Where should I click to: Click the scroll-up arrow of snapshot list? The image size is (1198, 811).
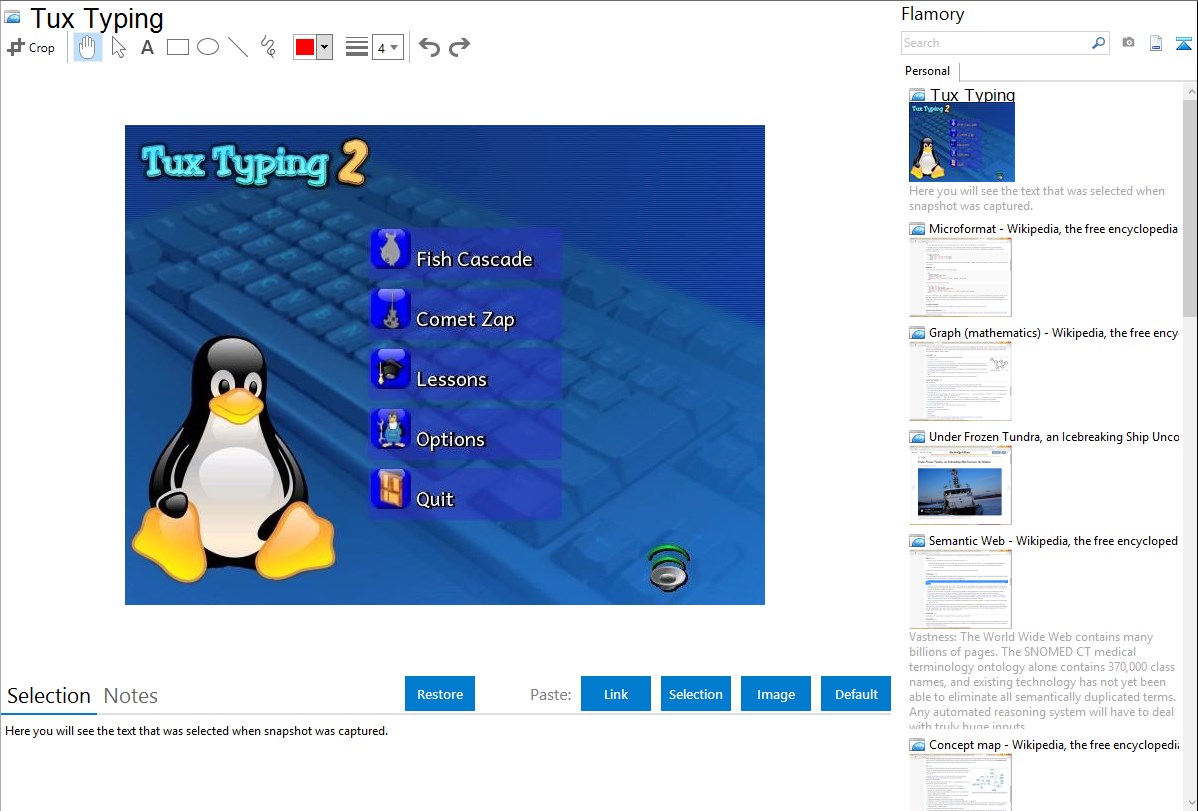coord(1190,91)
